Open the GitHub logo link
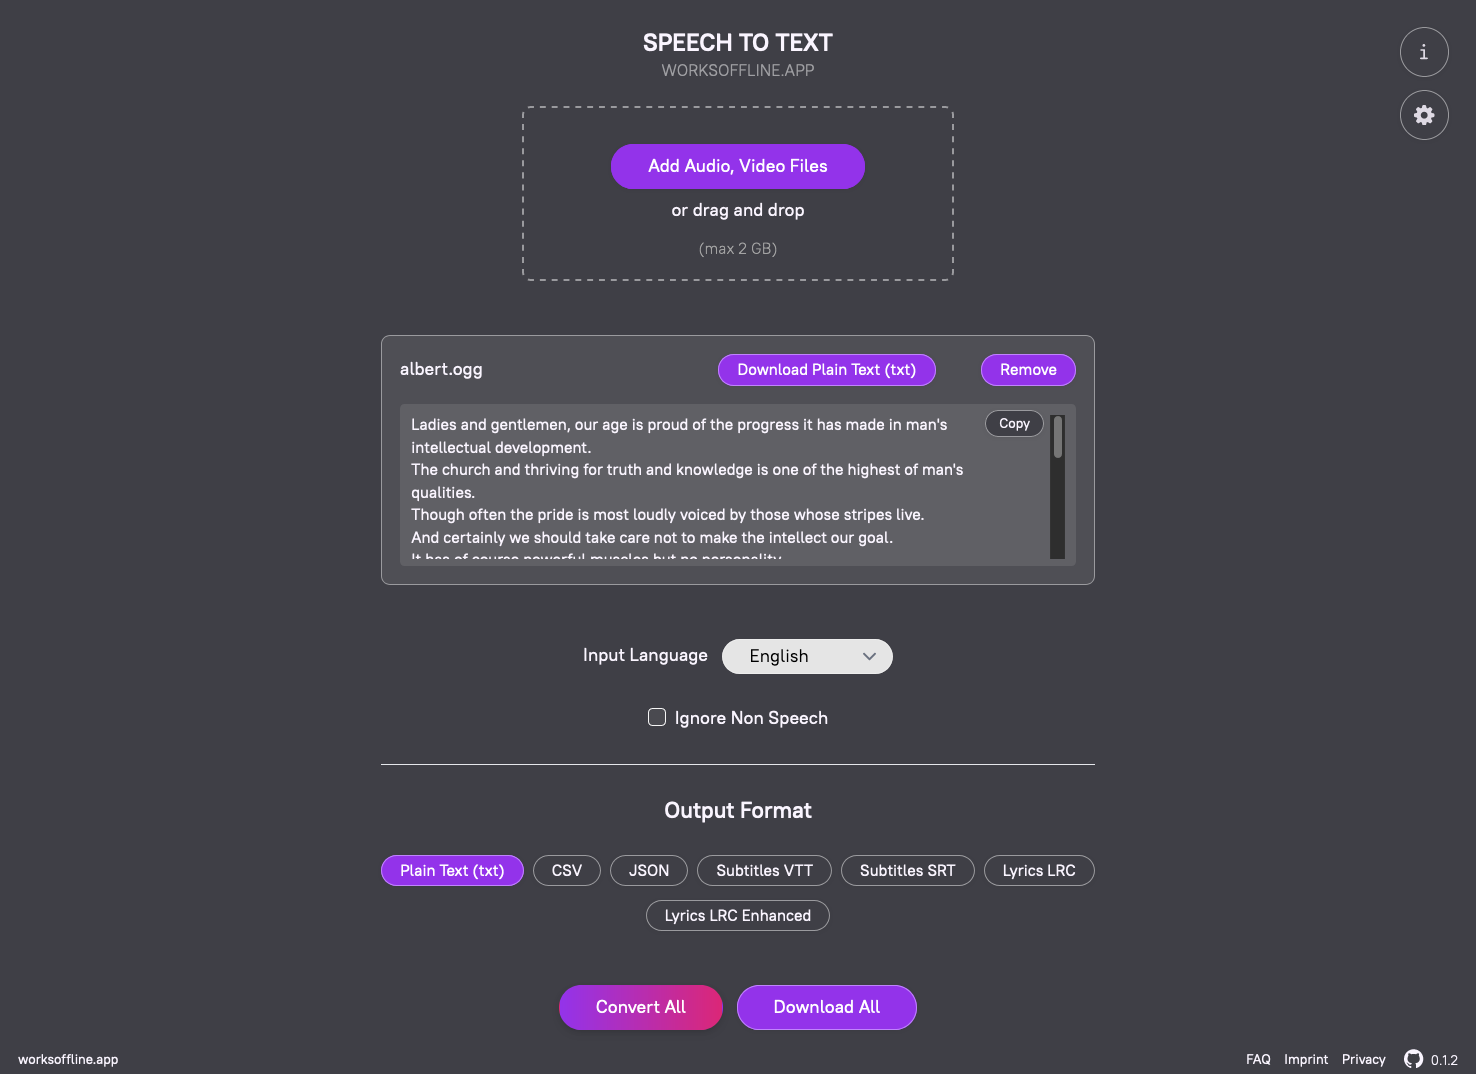 click(x=1413, y=1059)
